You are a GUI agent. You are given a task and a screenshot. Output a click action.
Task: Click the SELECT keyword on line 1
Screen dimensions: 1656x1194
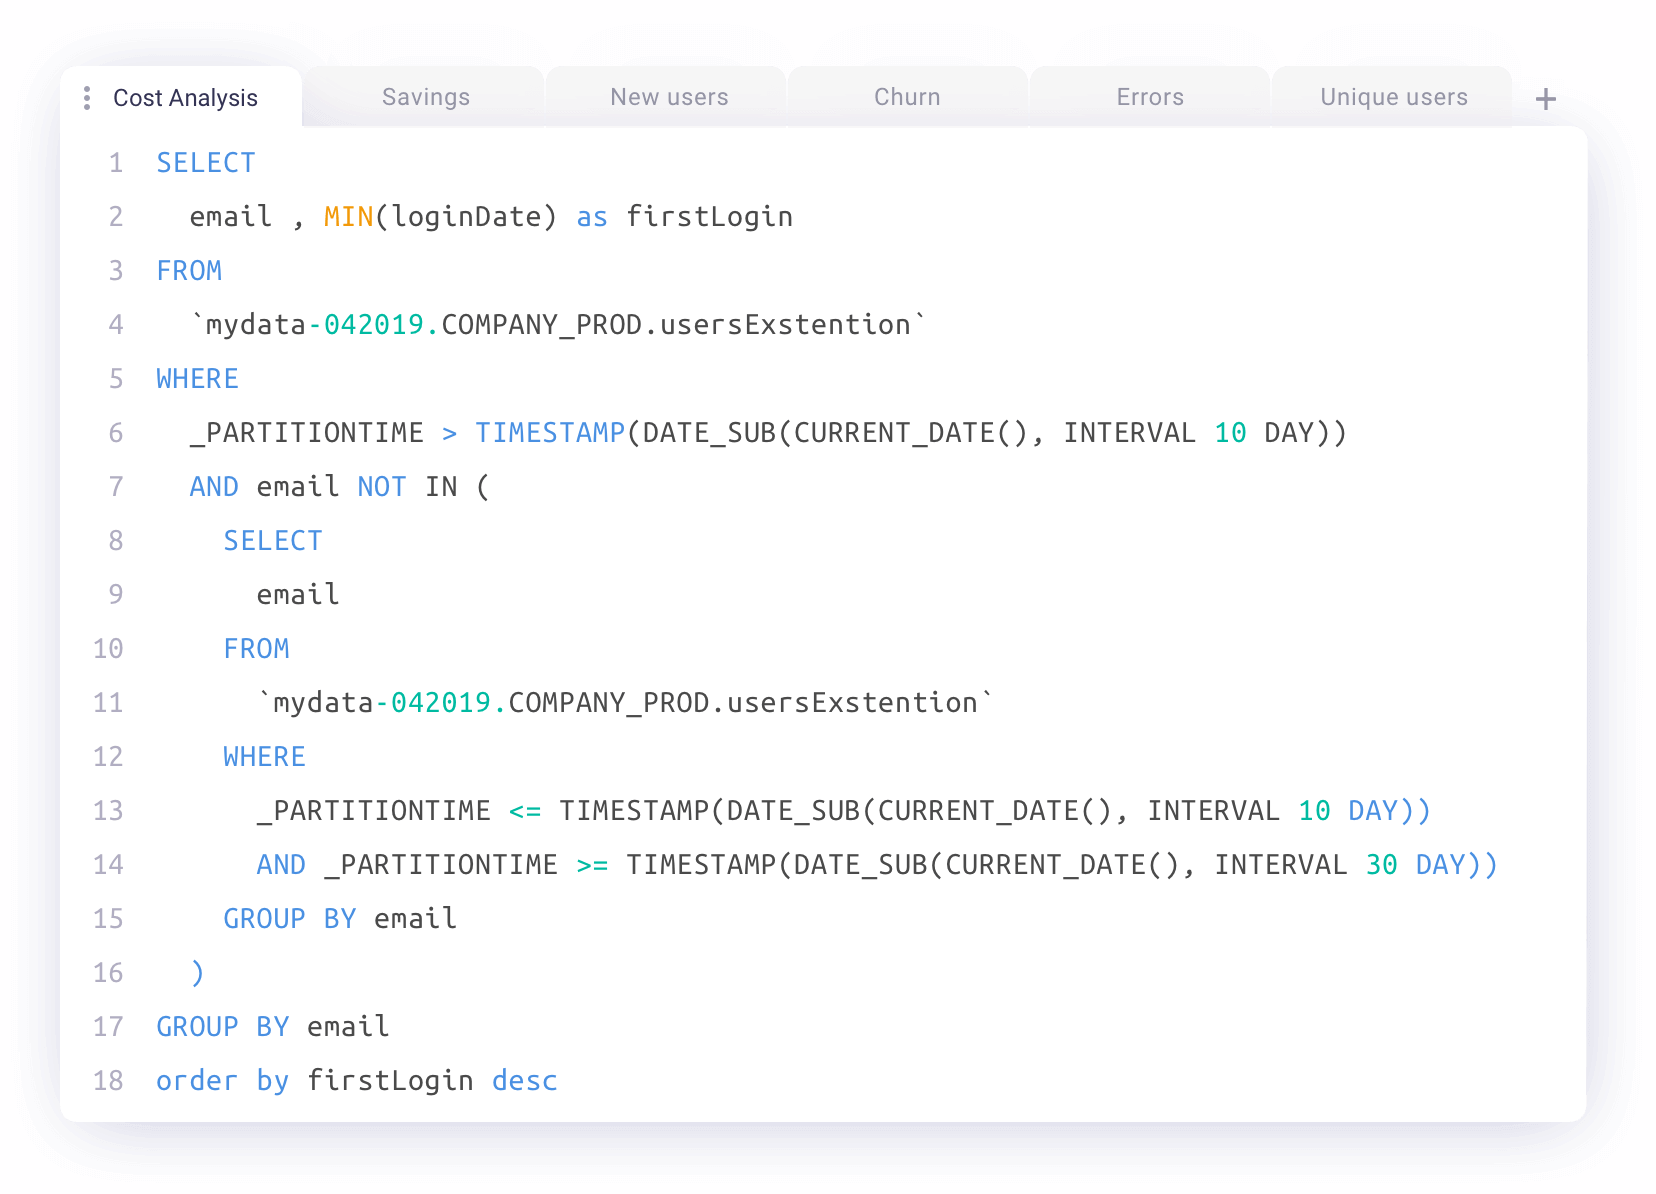click(206, 163)
